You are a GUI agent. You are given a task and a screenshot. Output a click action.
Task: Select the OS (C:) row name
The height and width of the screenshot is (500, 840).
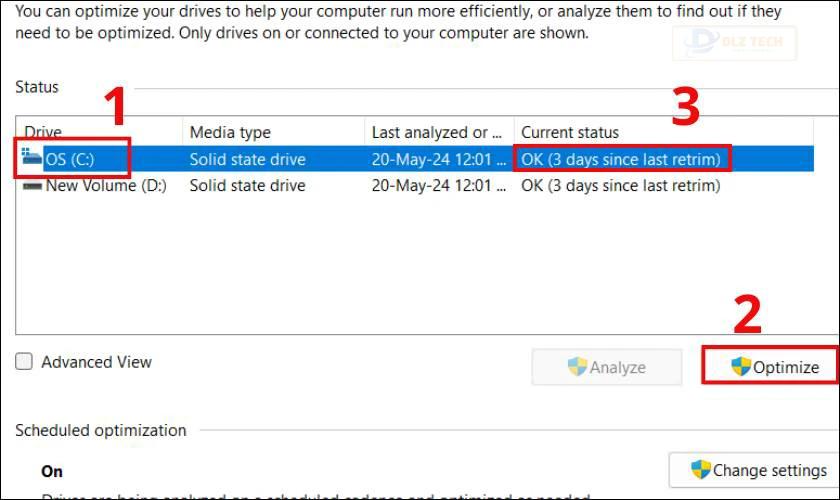pos(70,159)
